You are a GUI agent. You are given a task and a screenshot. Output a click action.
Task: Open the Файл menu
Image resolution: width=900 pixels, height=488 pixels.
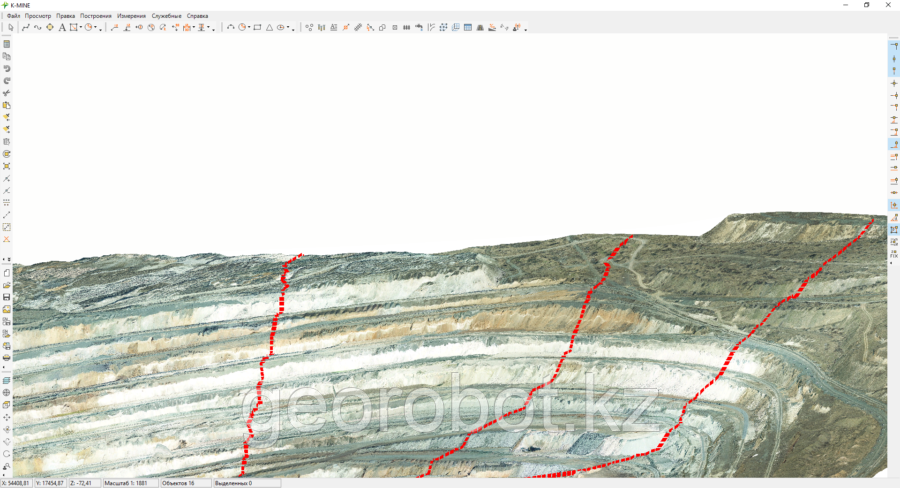[13, 16]
